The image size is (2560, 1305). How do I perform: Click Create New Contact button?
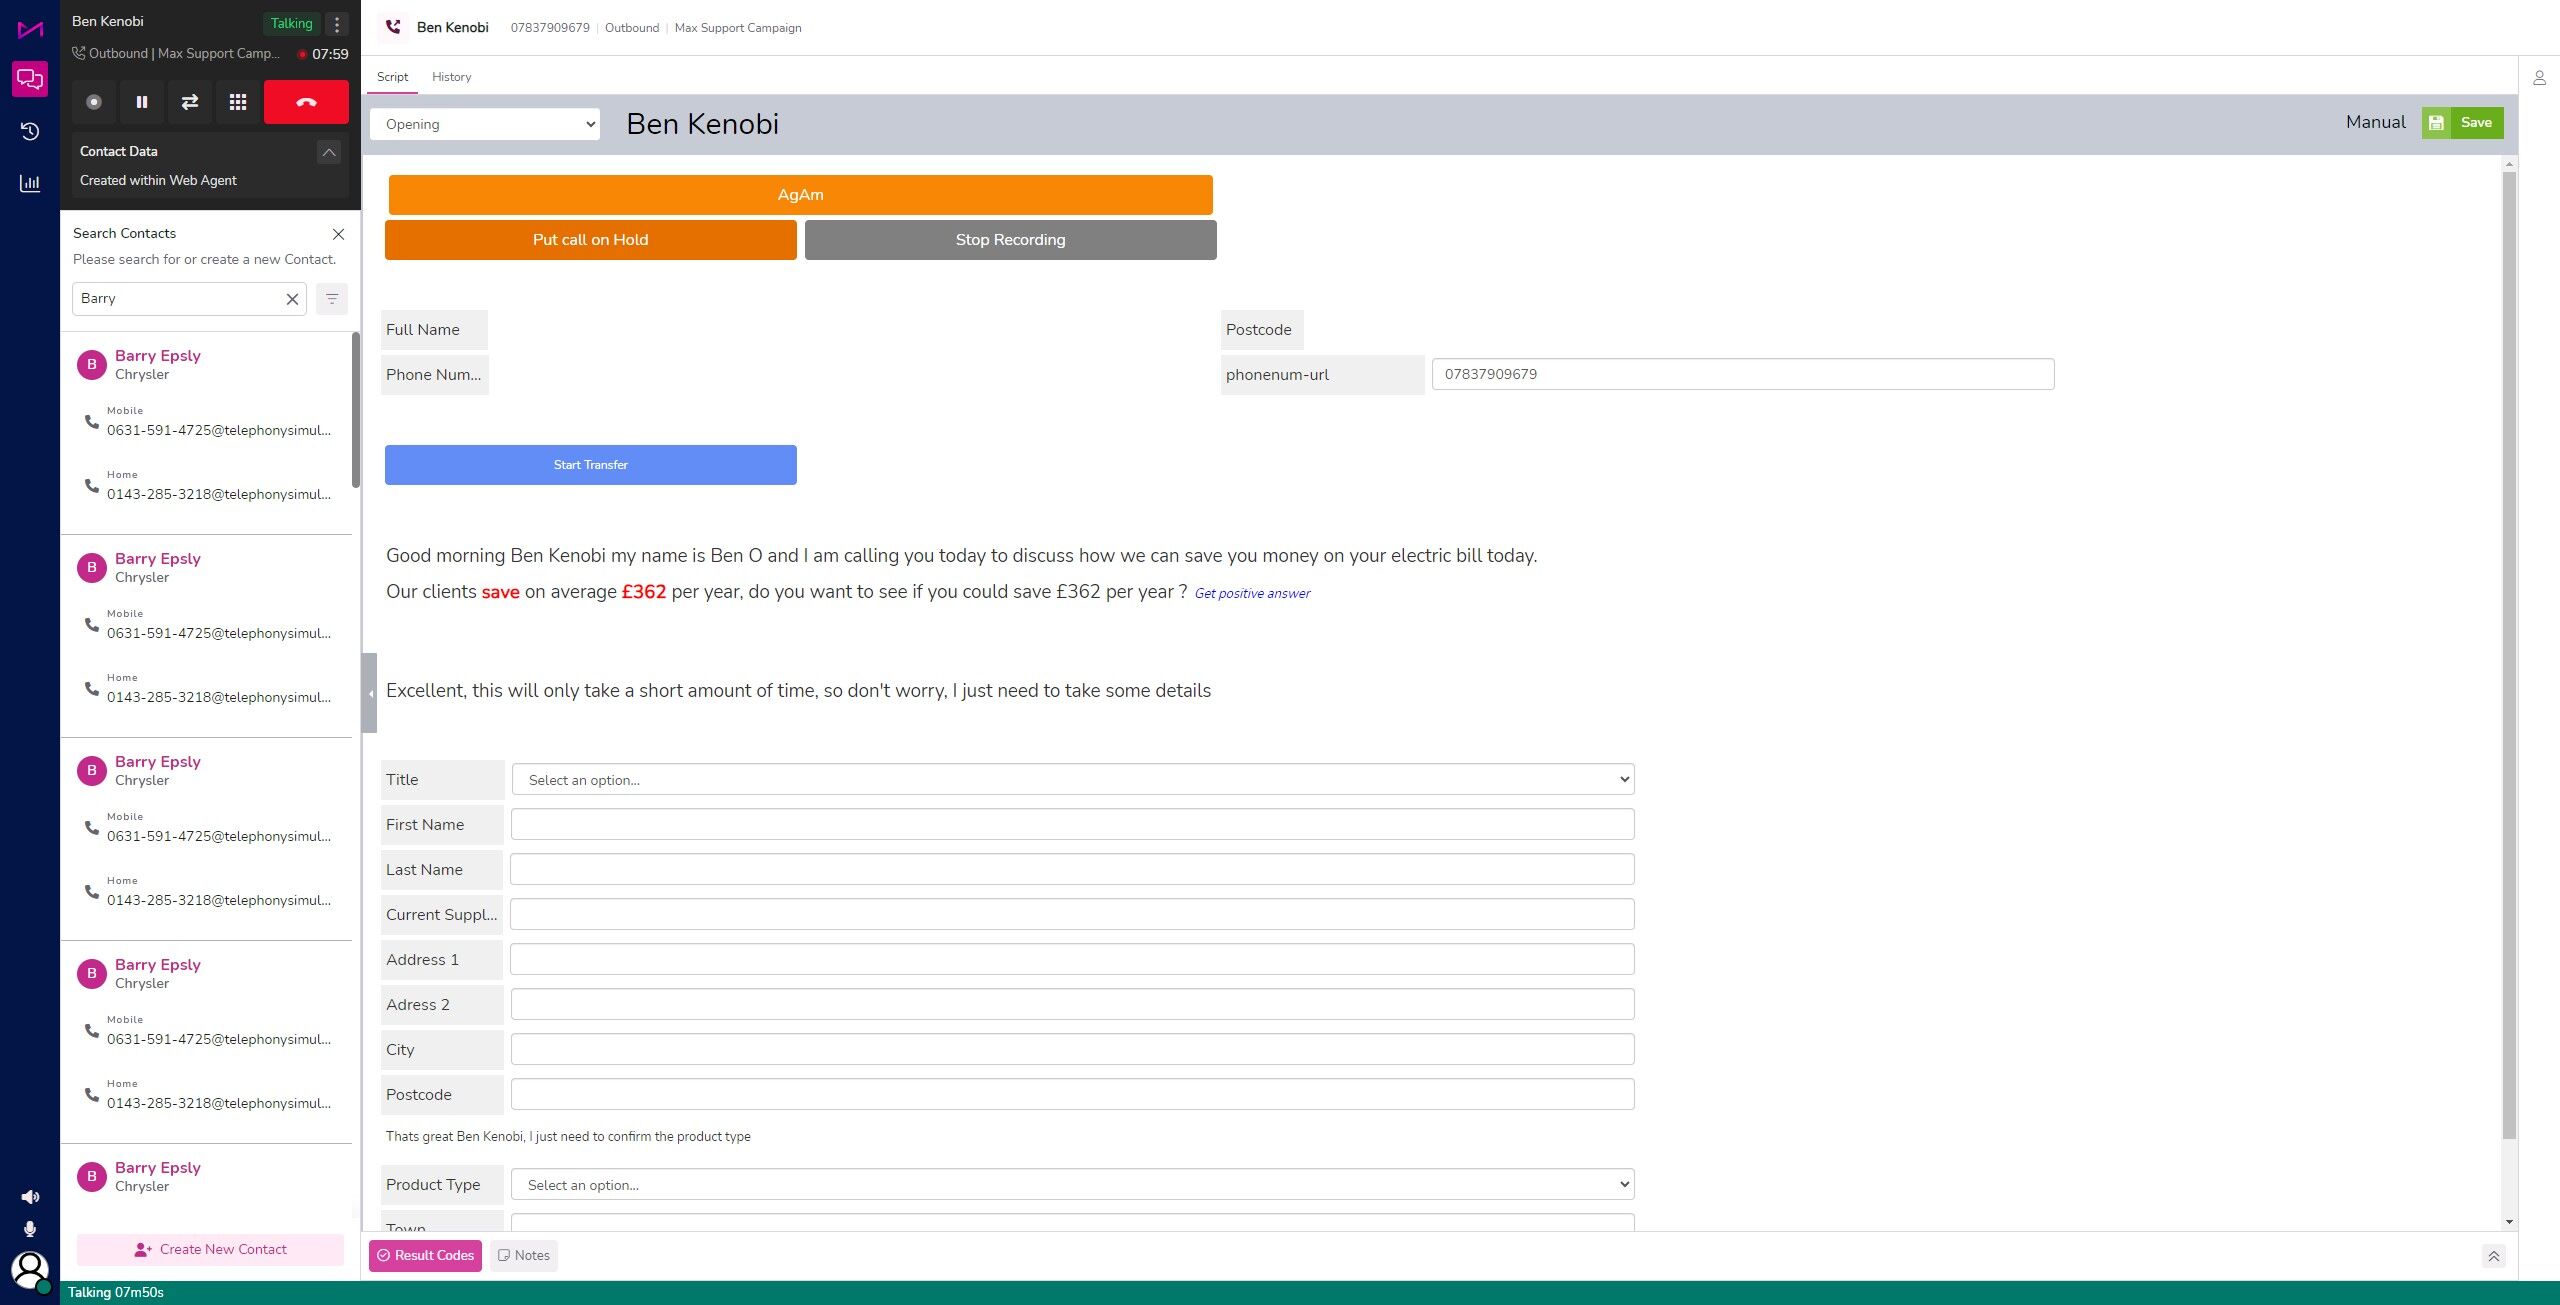(210, 1250)
